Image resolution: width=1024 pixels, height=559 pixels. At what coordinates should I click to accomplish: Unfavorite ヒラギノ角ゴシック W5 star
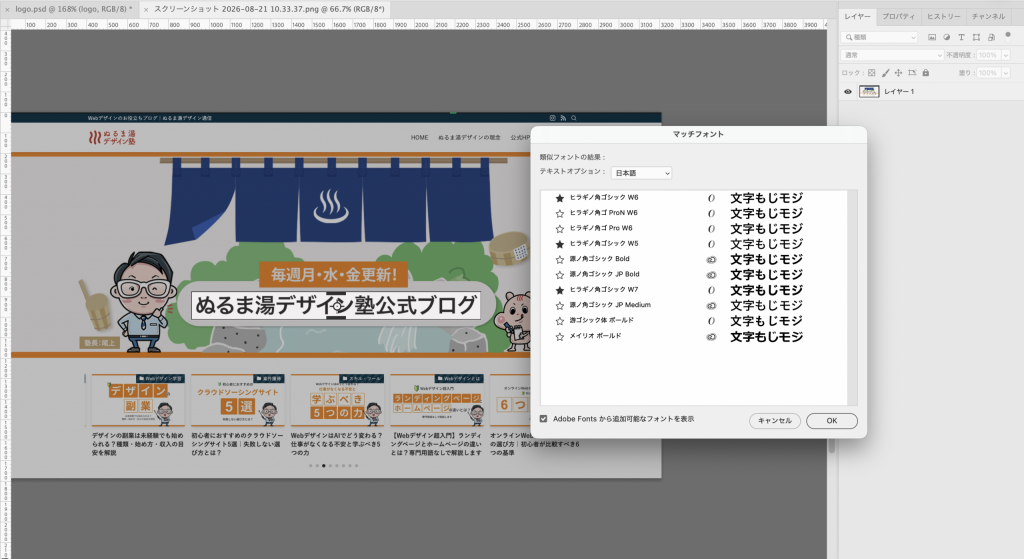coord(559,244)
